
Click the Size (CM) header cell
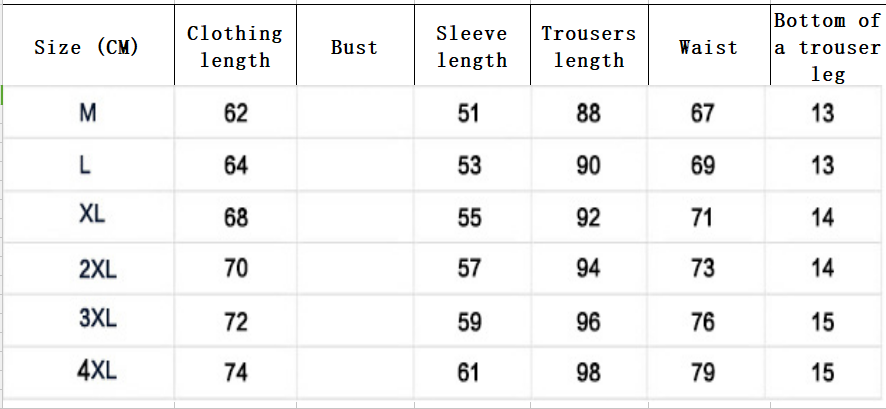(87, 47)
